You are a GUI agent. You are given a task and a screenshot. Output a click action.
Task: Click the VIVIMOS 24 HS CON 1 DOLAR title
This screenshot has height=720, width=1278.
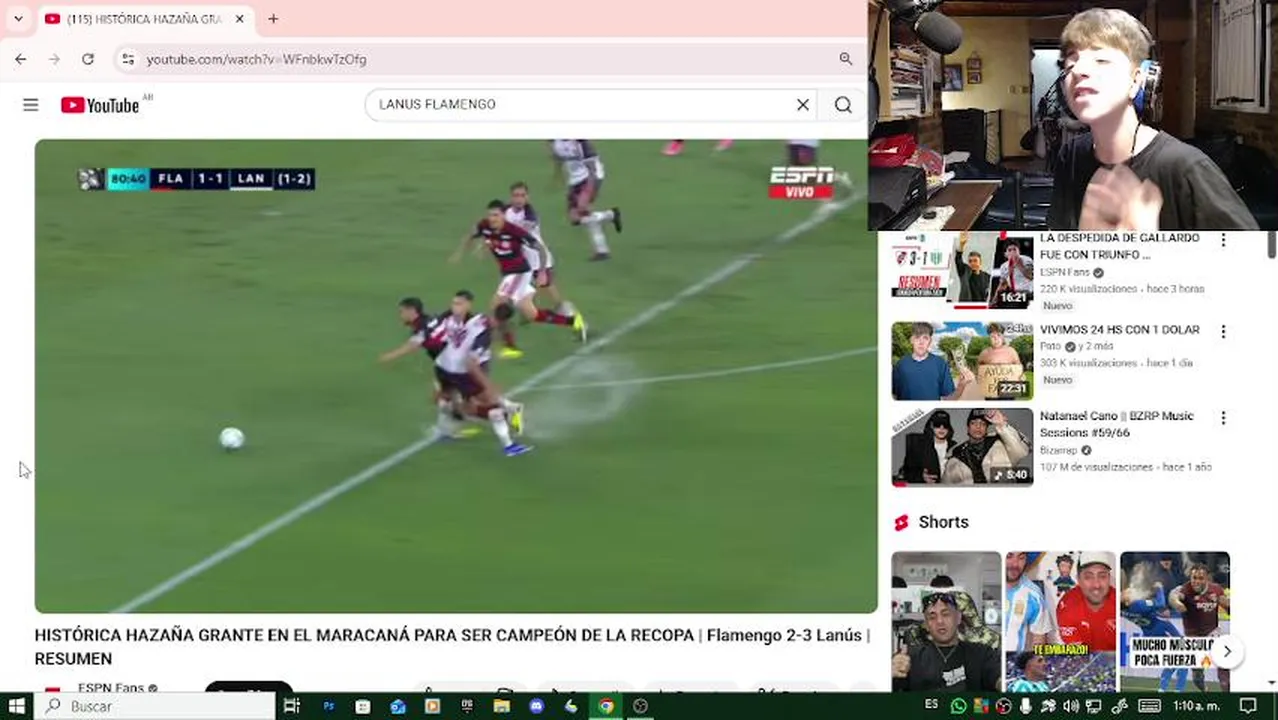coord(1119,330)
